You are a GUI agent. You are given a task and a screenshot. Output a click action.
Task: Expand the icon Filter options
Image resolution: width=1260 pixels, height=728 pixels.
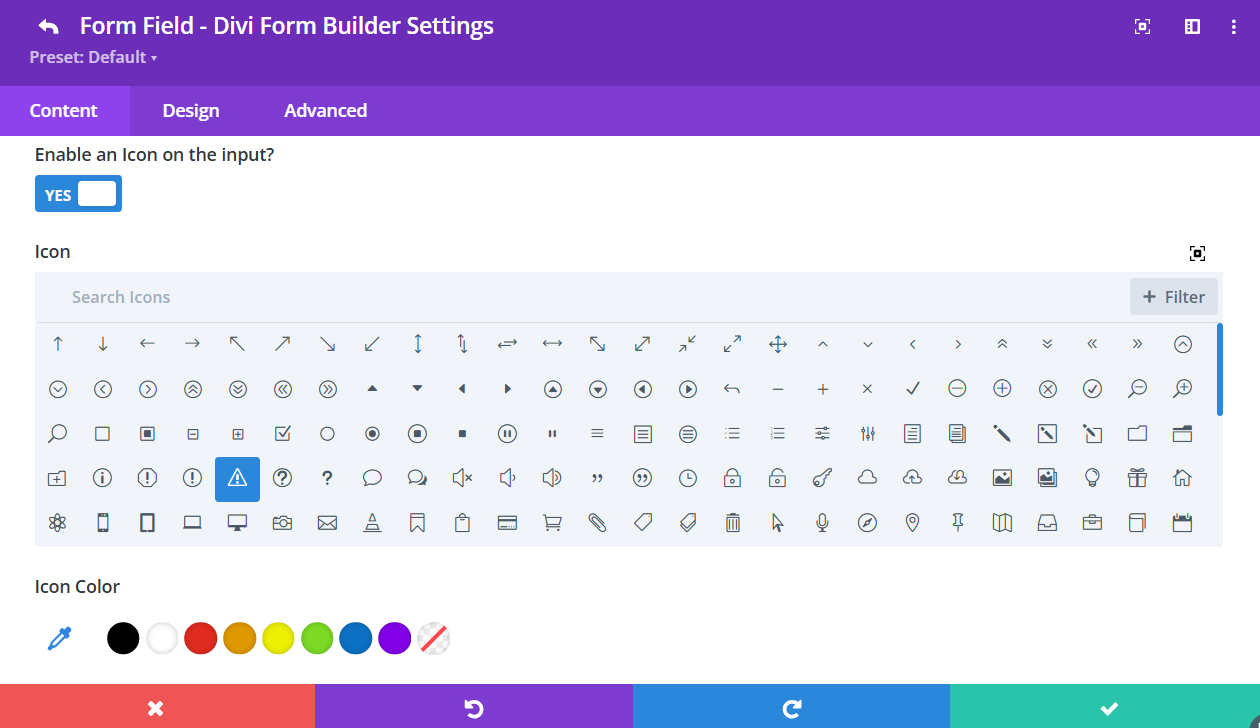(x=1174, y=296)
